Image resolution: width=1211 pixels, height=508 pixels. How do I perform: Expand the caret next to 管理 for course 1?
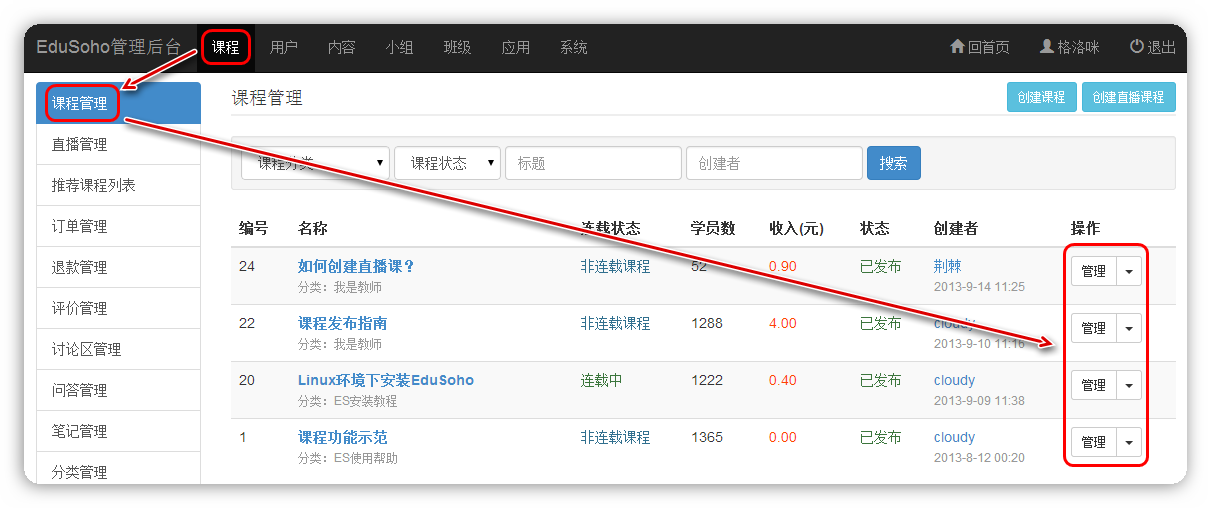pyautogui.click(x=1129, y=442)
